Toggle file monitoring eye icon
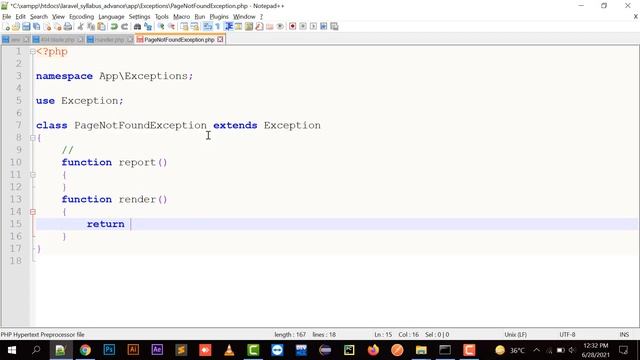 tap(280, 27)
